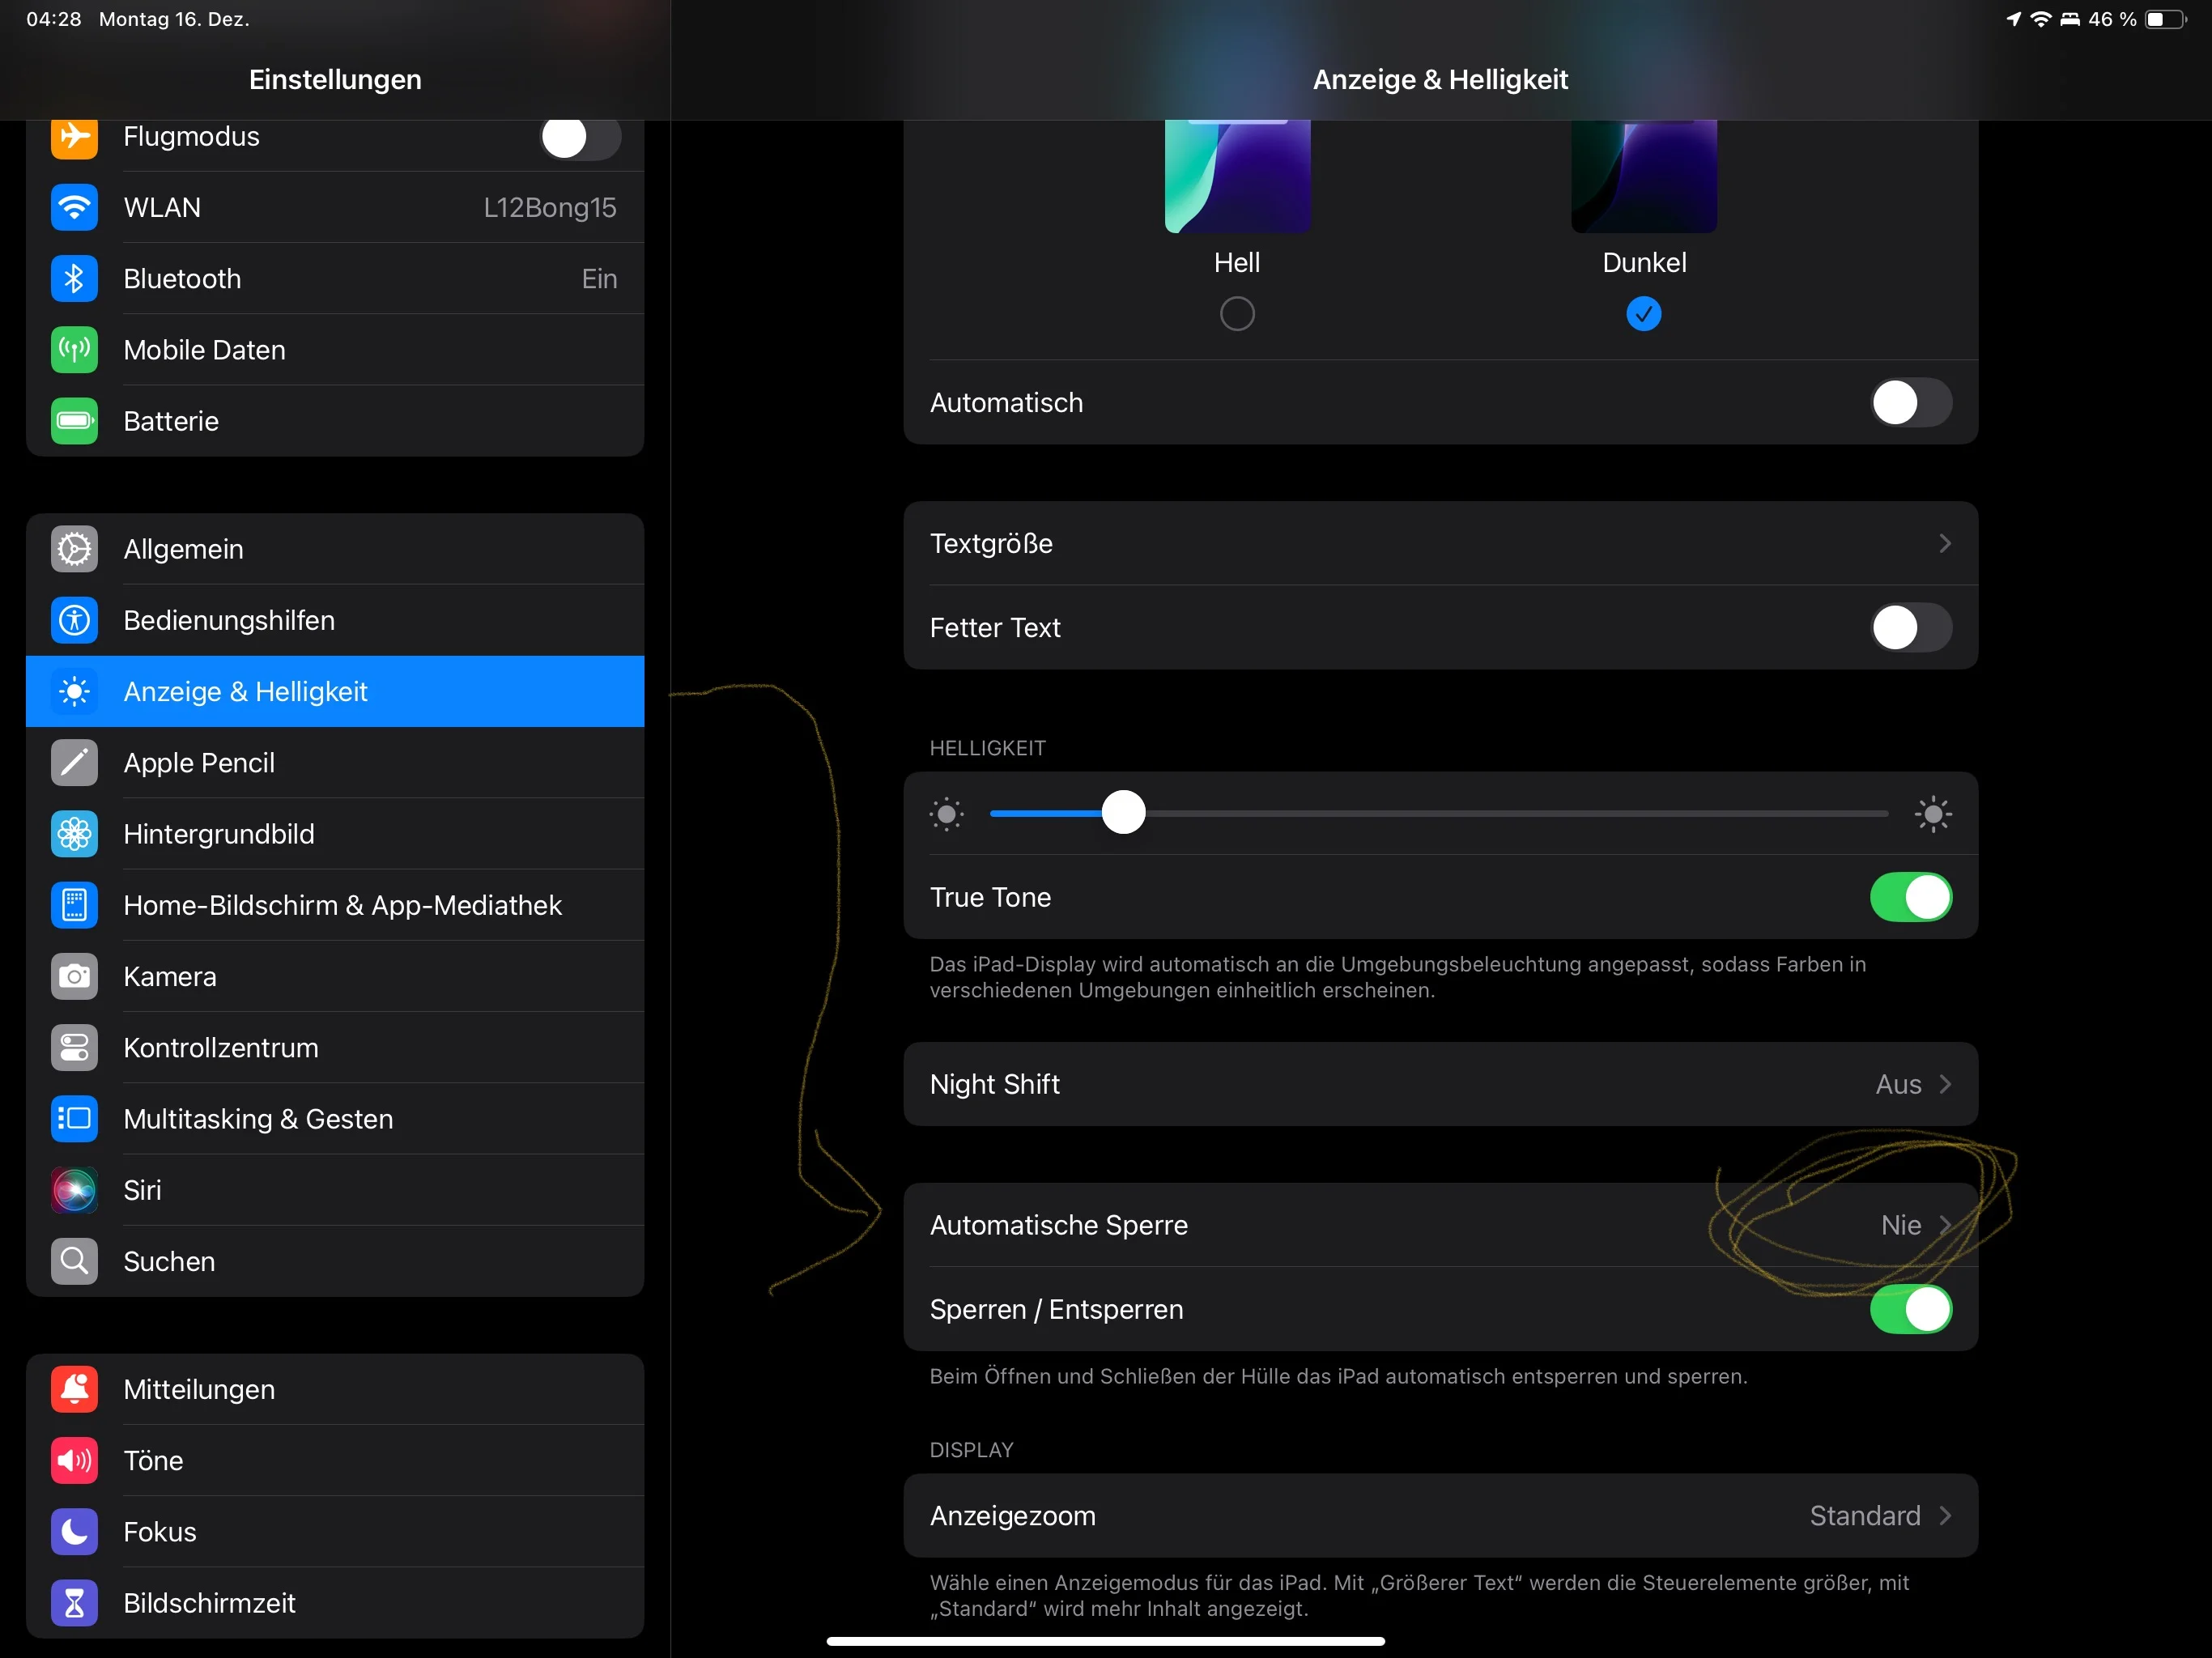Screen dimensions: 2212x1658
Task: Turn on Fetter Text toggle
Action: point(1910,628)
